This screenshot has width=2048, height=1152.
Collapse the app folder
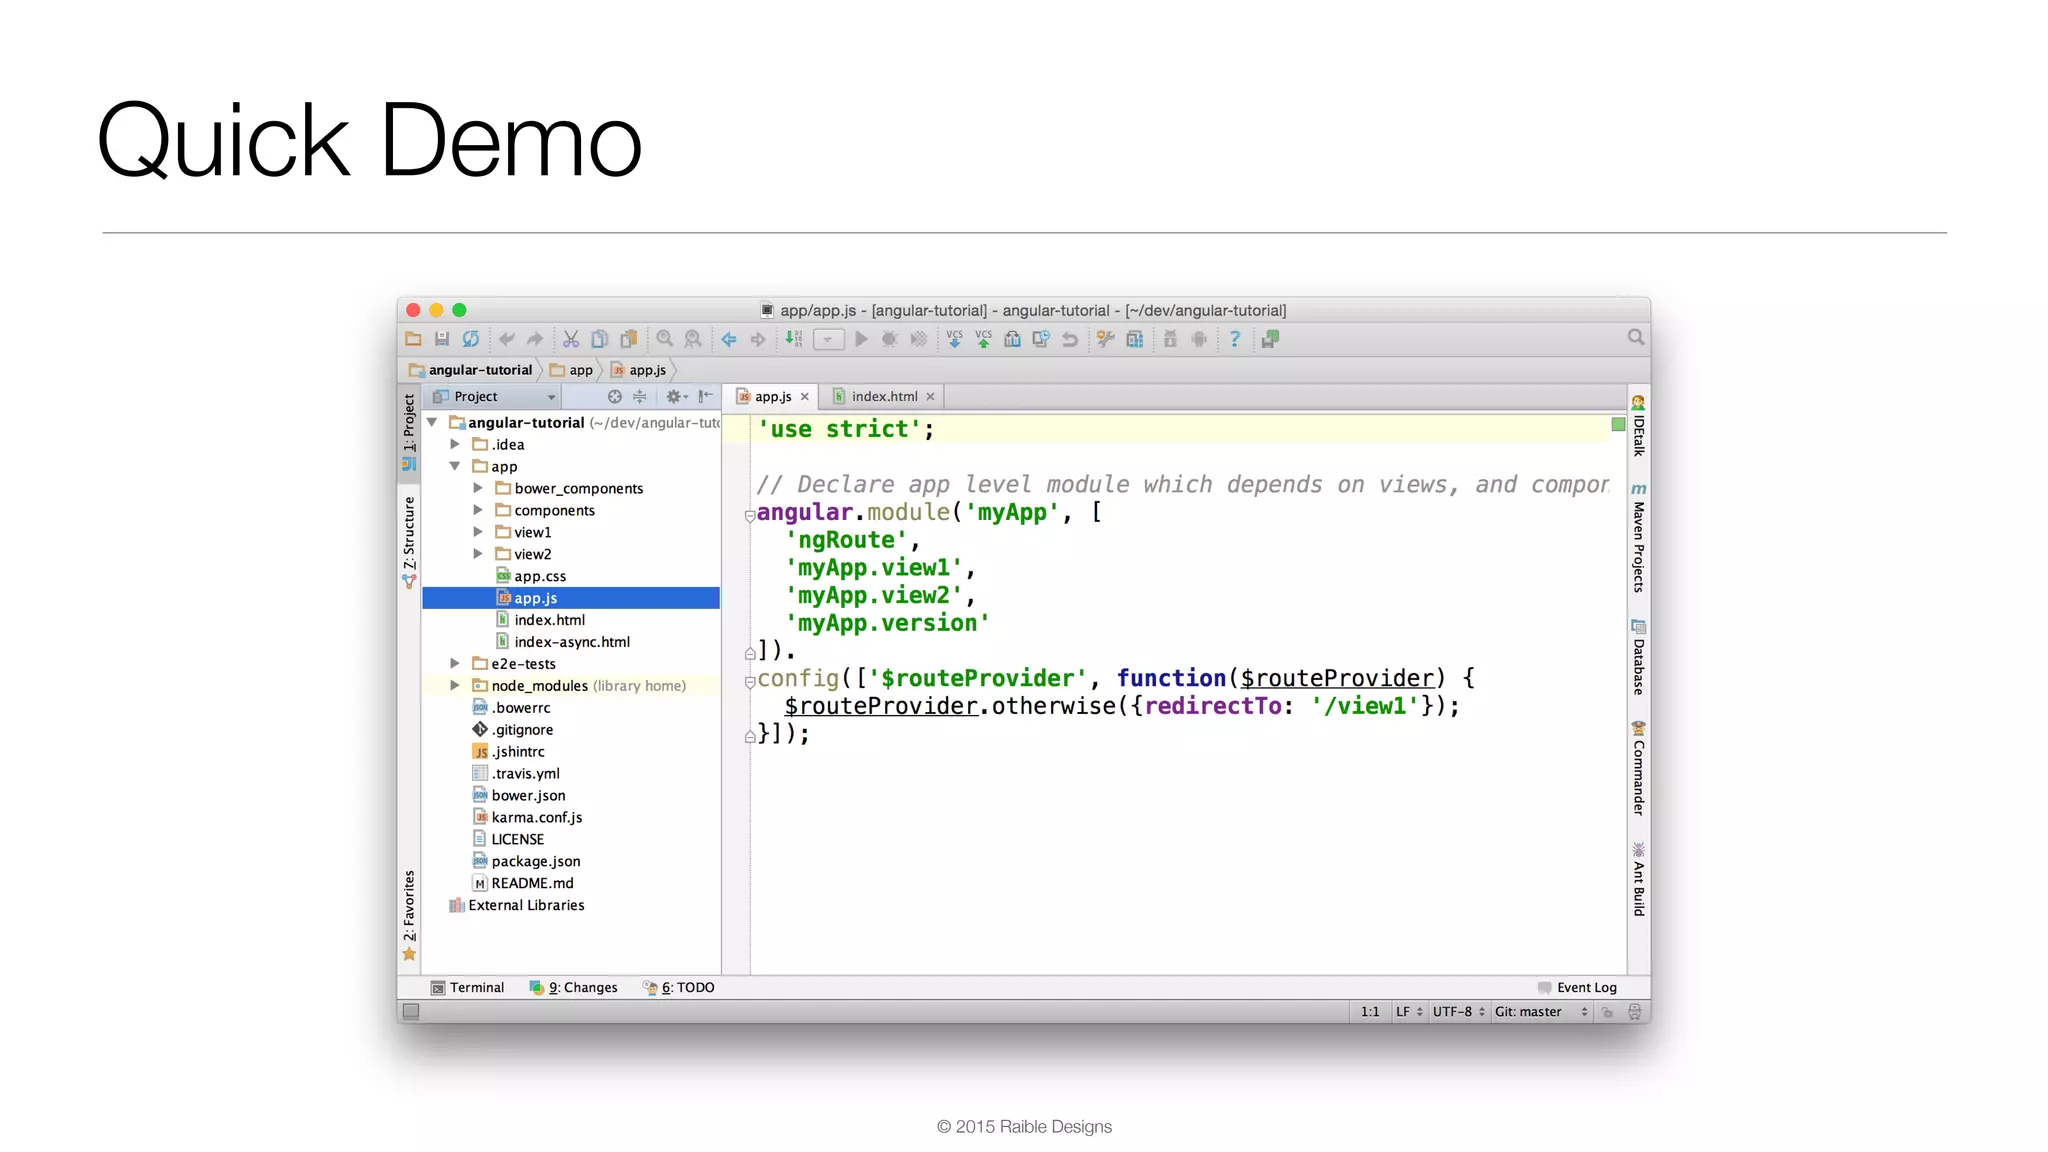(x=454, y=466)
